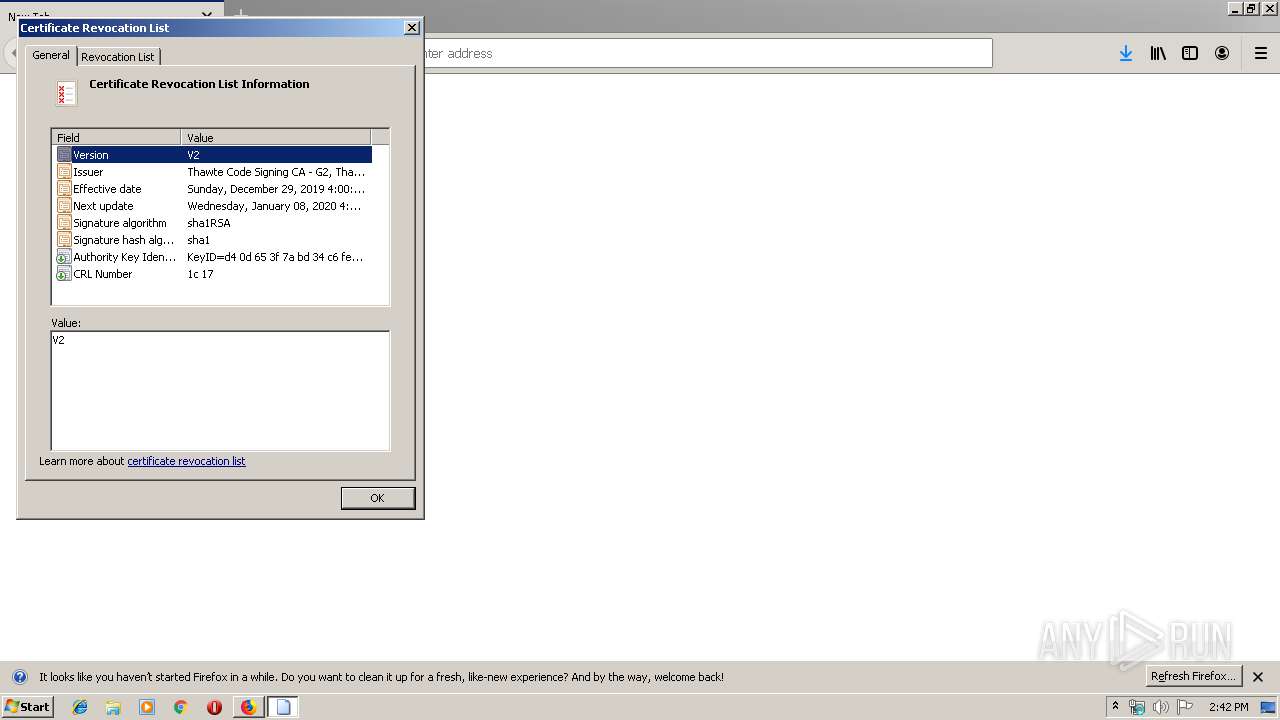Click the Thawte Code Signing CA value

(276, 172)
